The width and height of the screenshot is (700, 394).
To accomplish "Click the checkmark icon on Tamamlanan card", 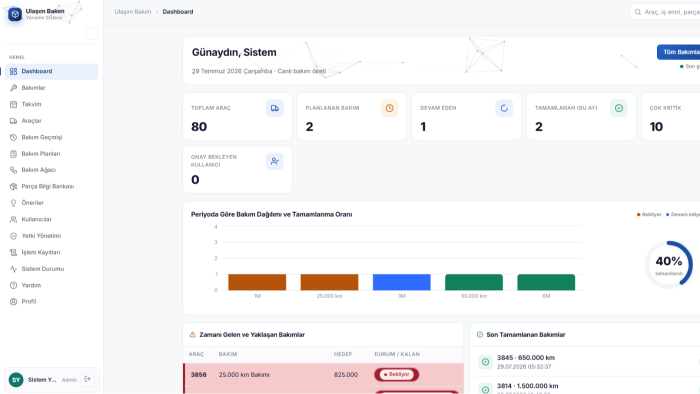I will (x=619, y=108).
